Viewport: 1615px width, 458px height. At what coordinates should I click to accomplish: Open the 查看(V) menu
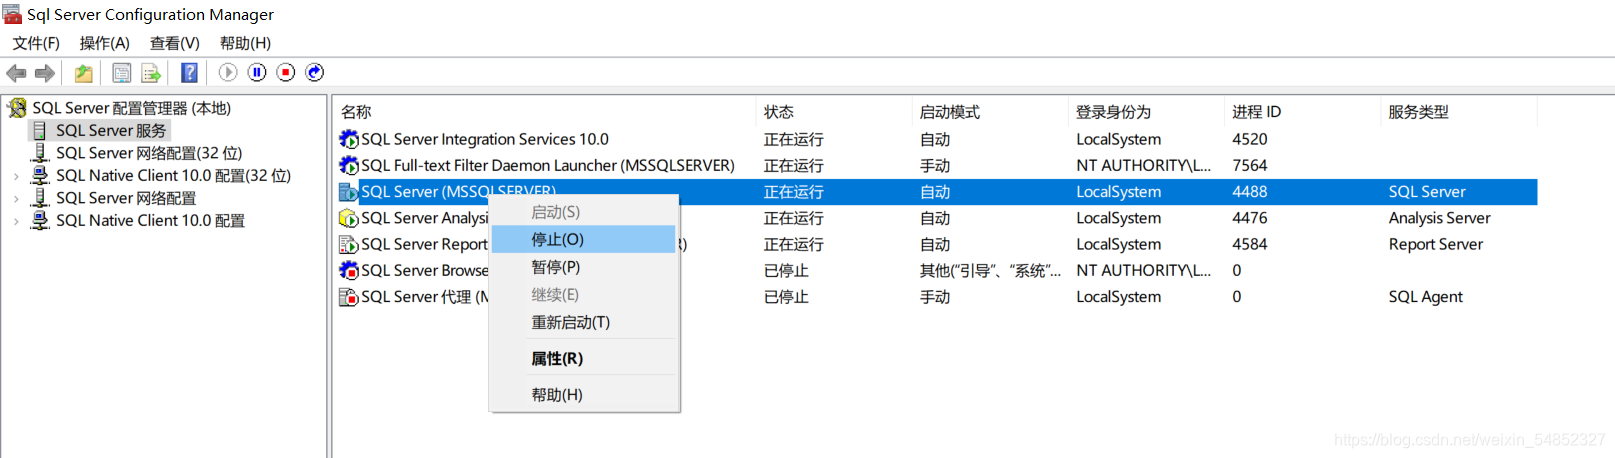click(175, 43)
